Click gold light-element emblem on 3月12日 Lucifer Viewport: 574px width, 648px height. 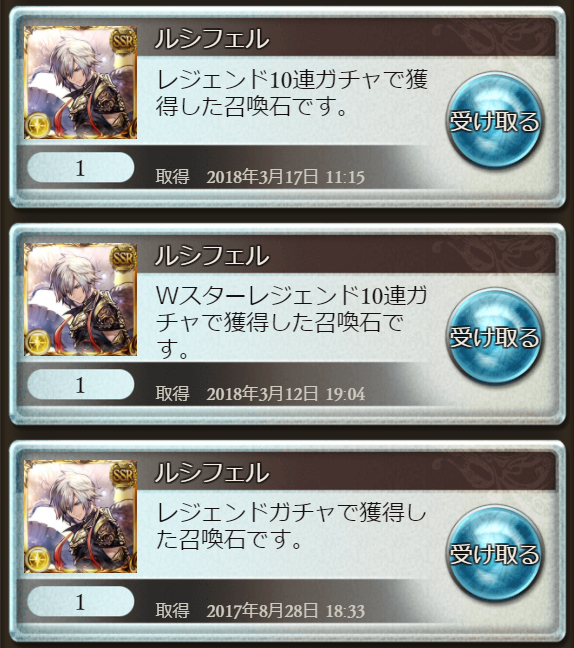pyautogui.click(x=38, y=342)
